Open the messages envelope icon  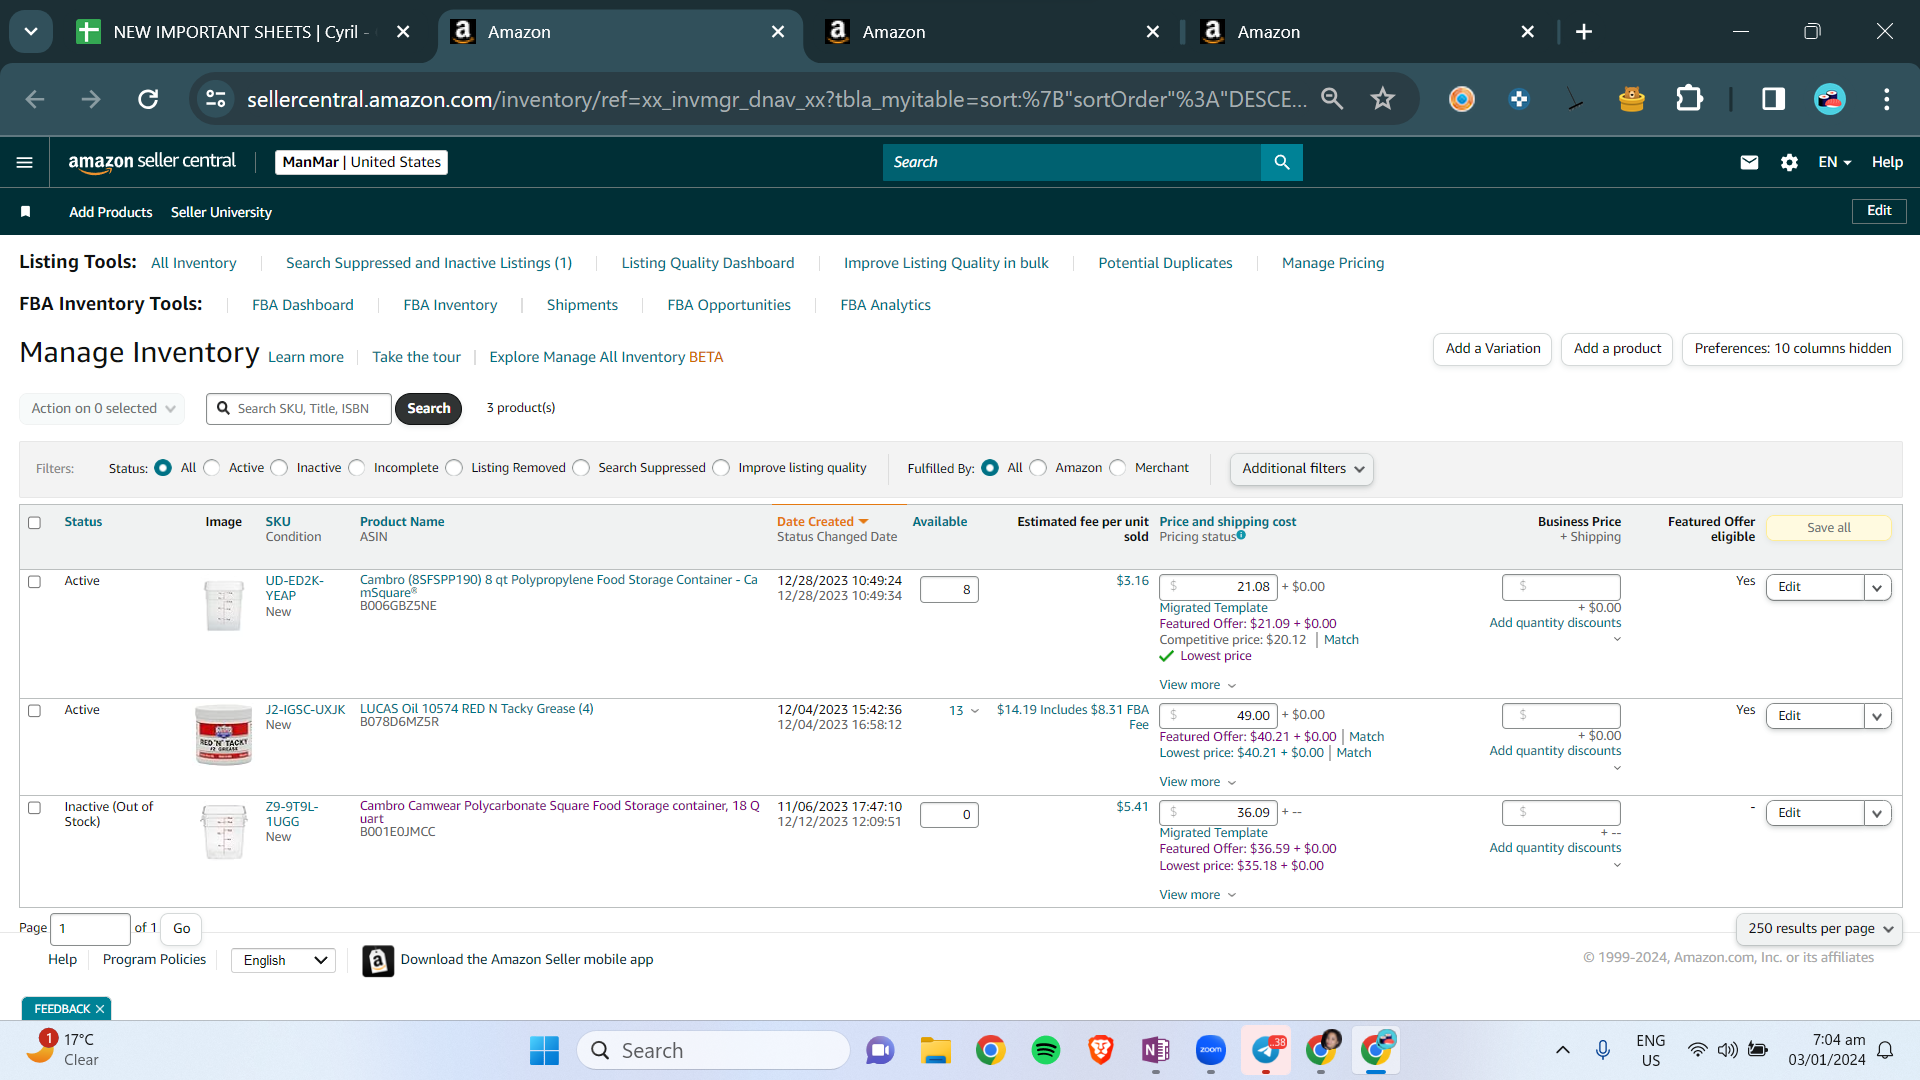[x=1749, y=162]
